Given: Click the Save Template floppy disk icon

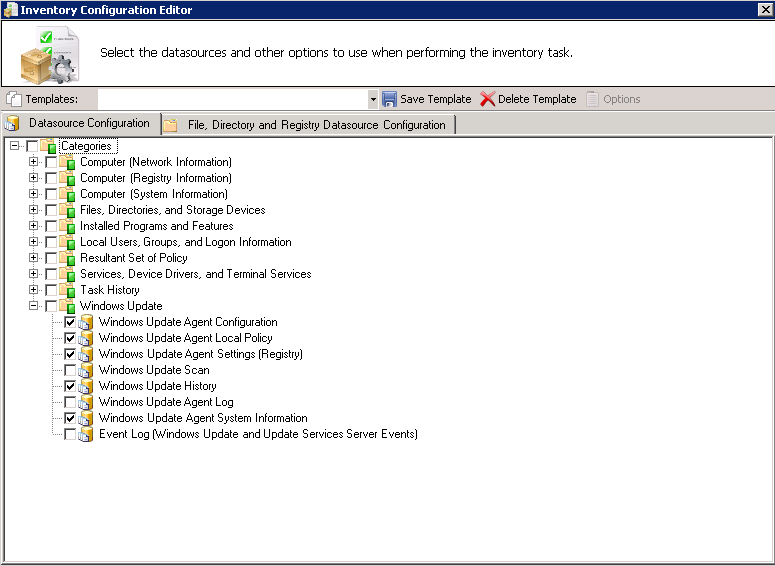Looking at the screenshot, I should tap(389, 99).
